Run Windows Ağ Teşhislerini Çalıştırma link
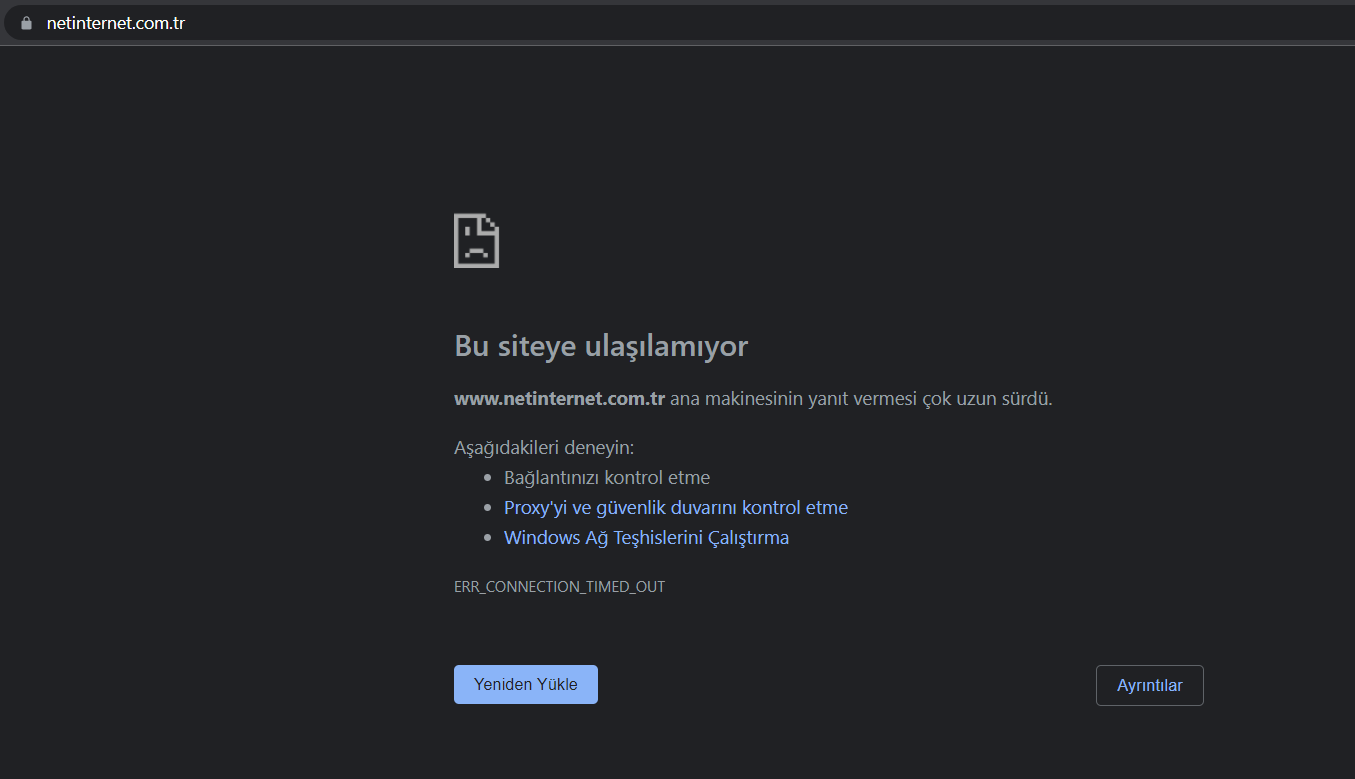 647,538
